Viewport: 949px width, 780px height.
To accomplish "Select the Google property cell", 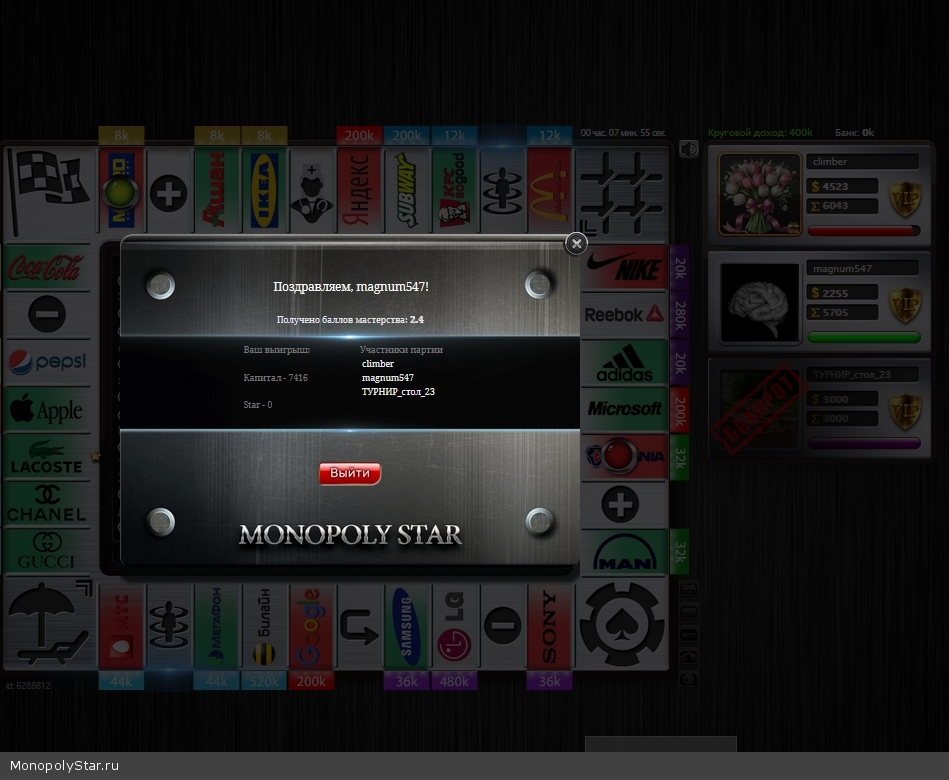I will [312, 627].
